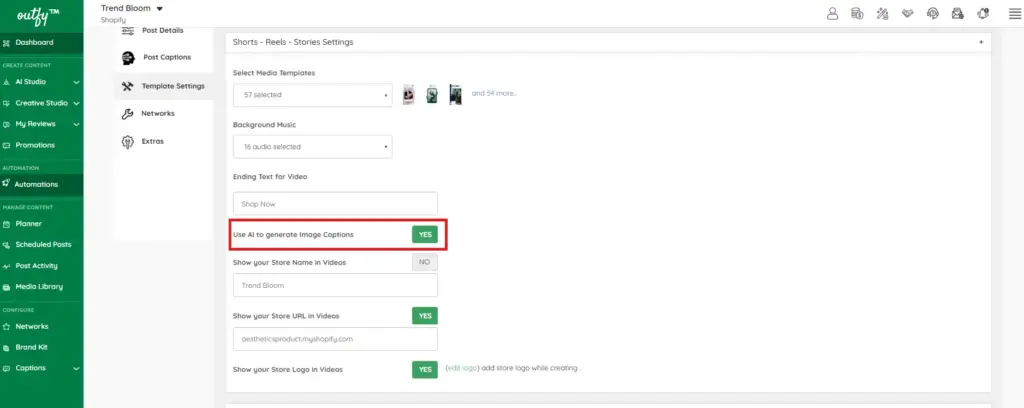Image resolution: width=1024 pixels, height=408 pixels.
Task: Click the Ending Text for Video field
Action: [335, 204]
